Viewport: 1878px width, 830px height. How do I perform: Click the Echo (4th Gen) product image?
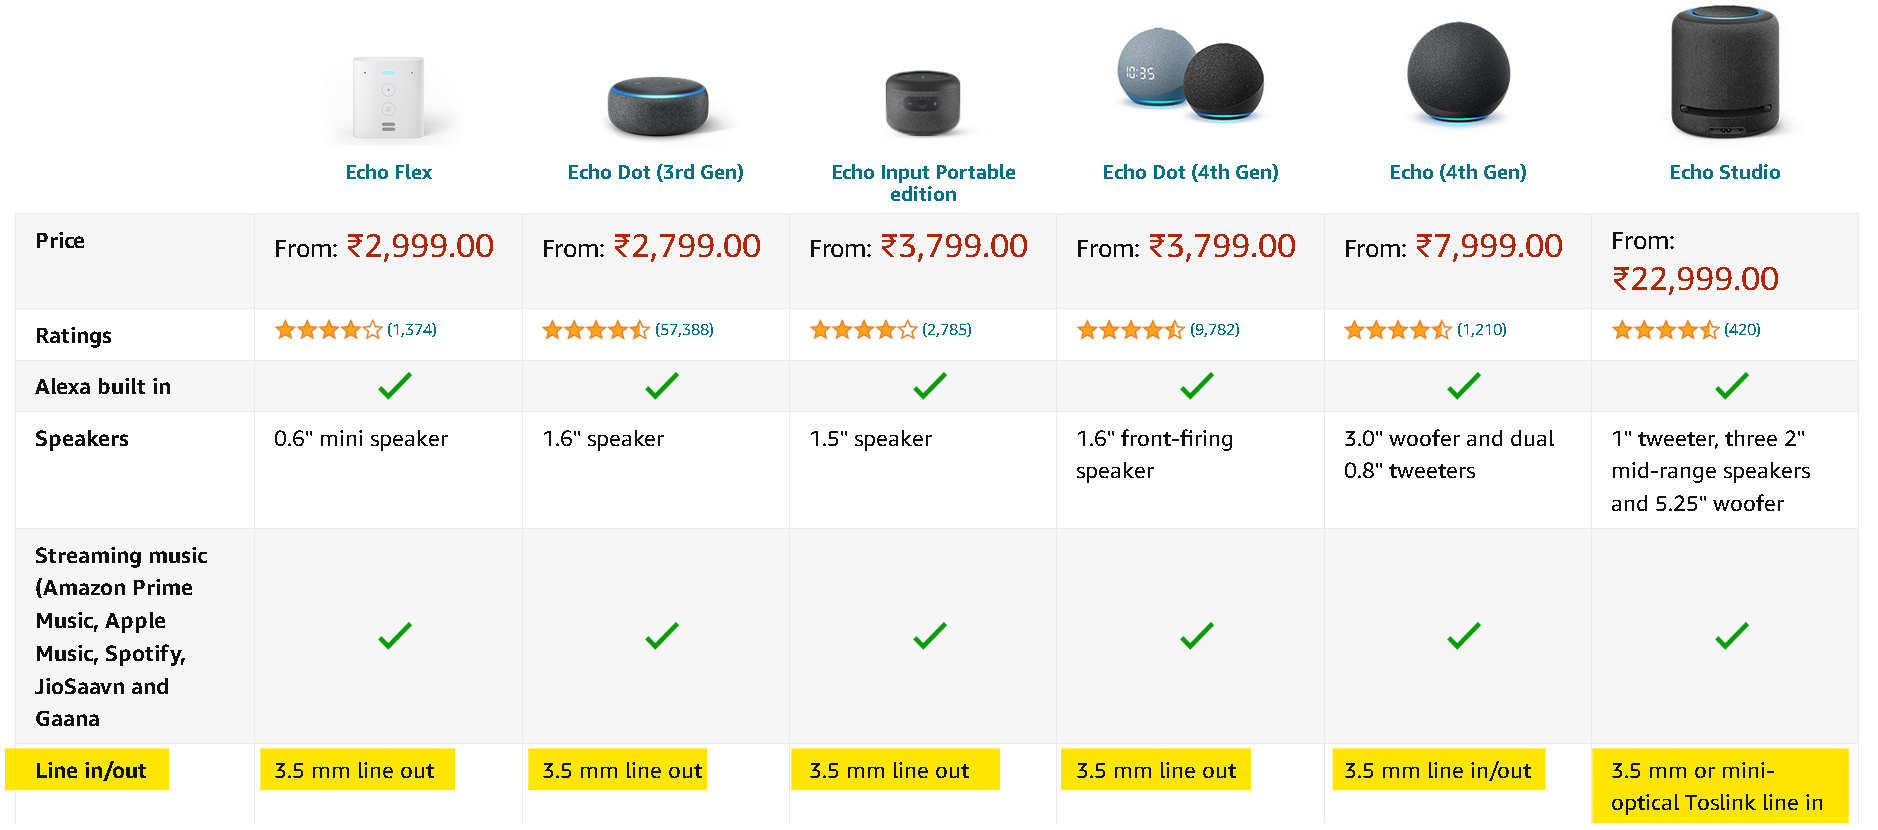(1458, 73)
